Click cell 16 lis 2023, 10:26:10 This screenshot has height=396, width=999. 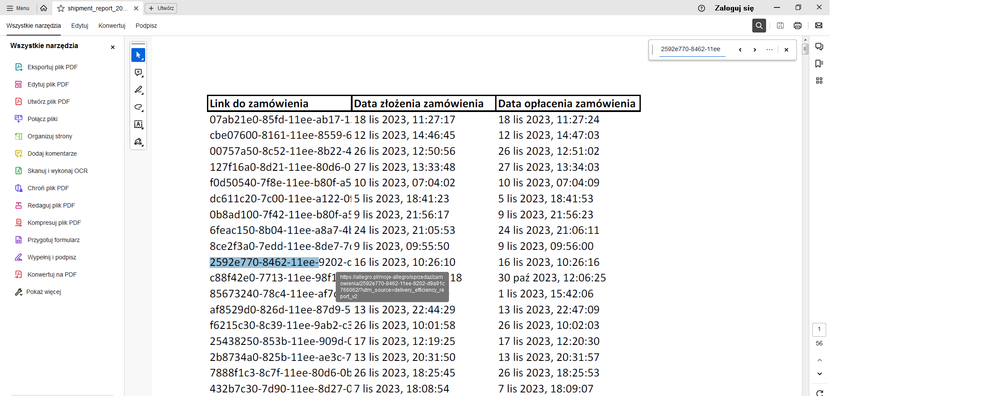click(405, 262)
